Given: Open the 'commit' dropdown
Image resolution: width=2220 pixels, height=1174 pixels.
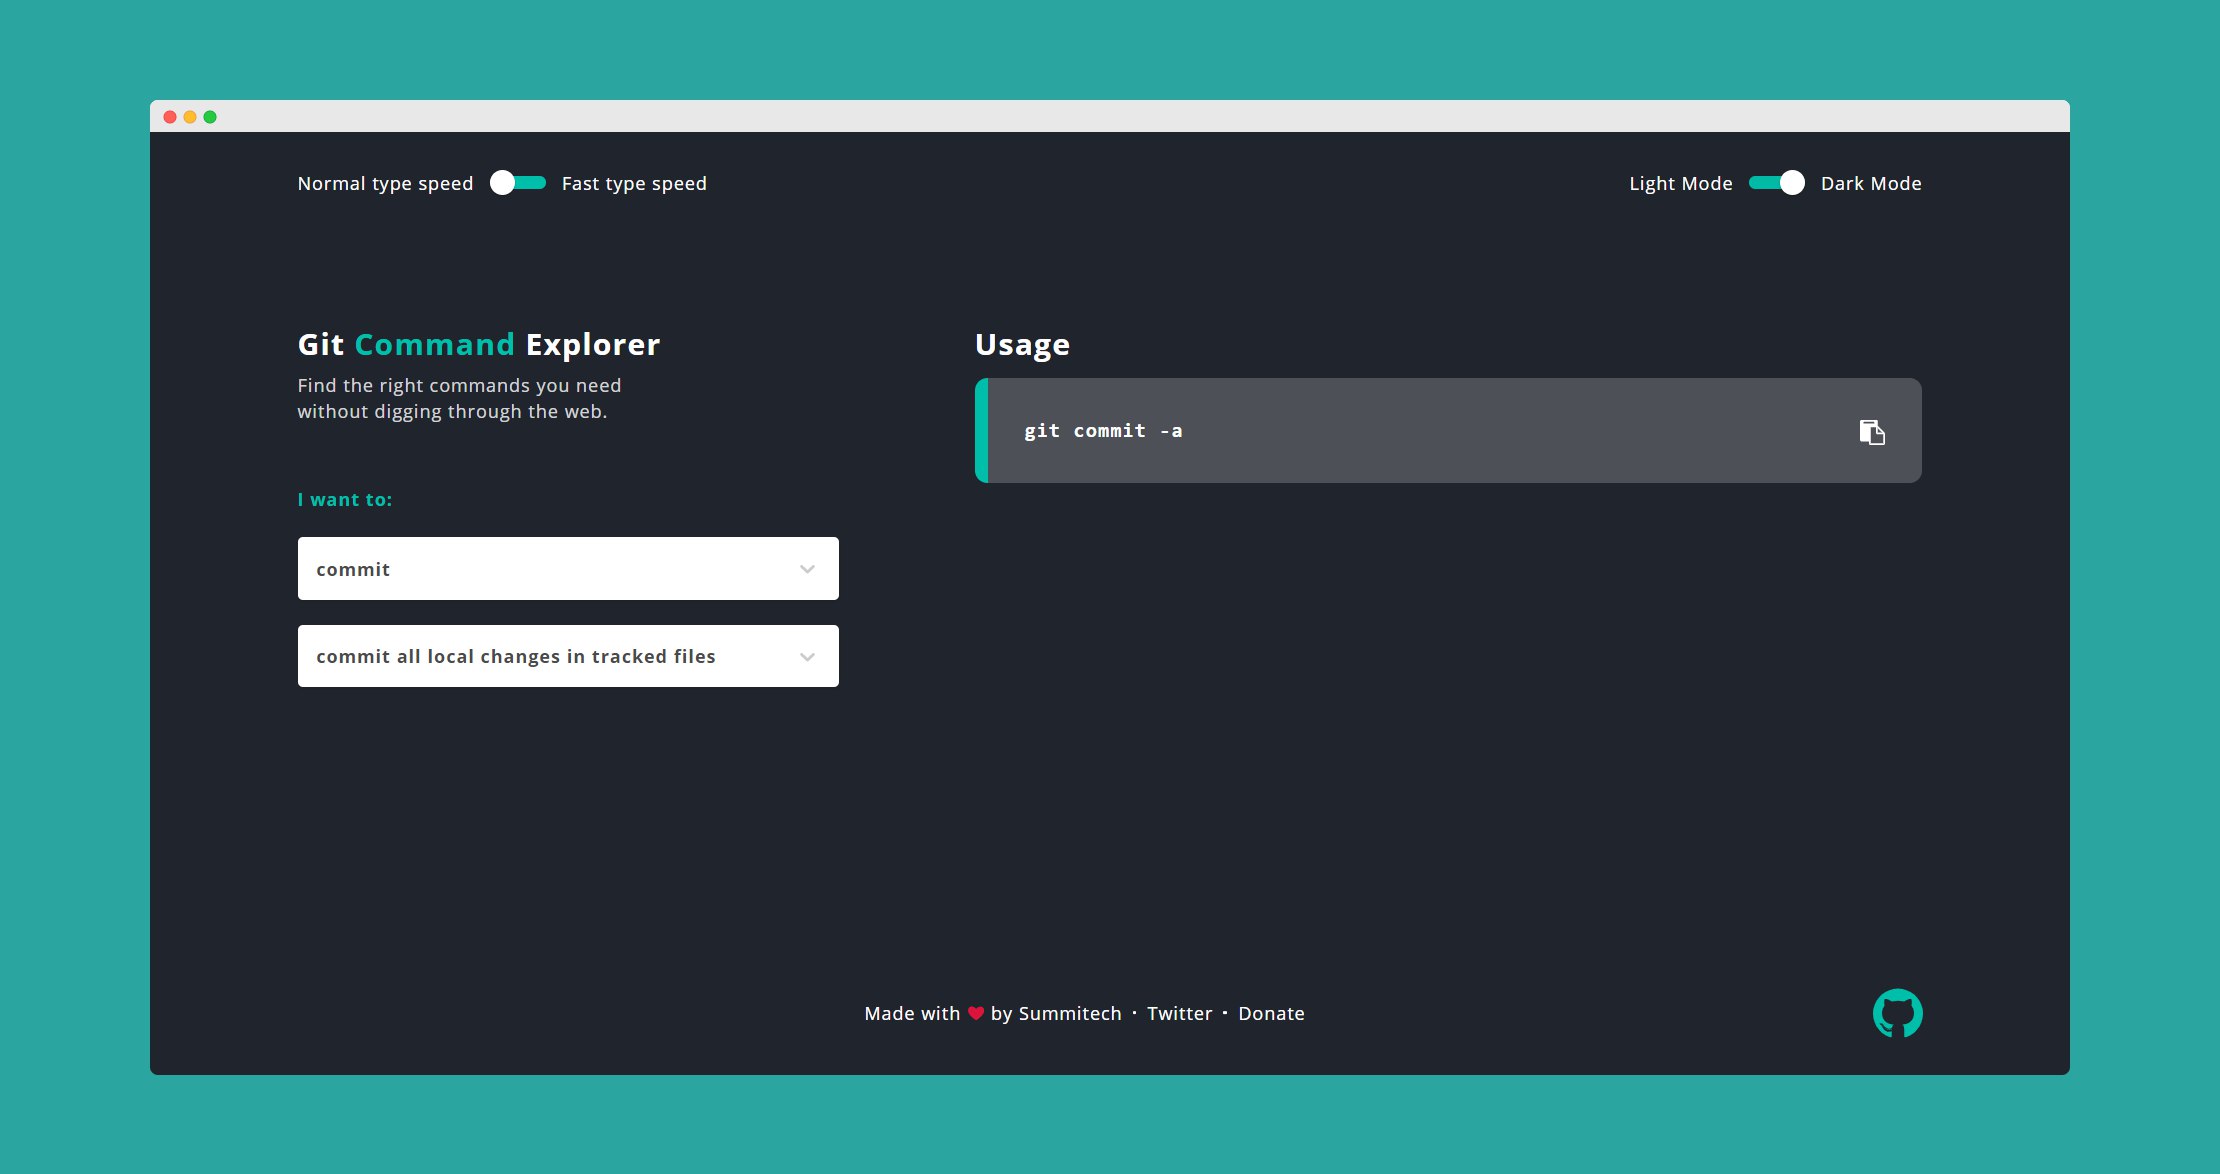Looking at the screenshot, I should 568,569.
